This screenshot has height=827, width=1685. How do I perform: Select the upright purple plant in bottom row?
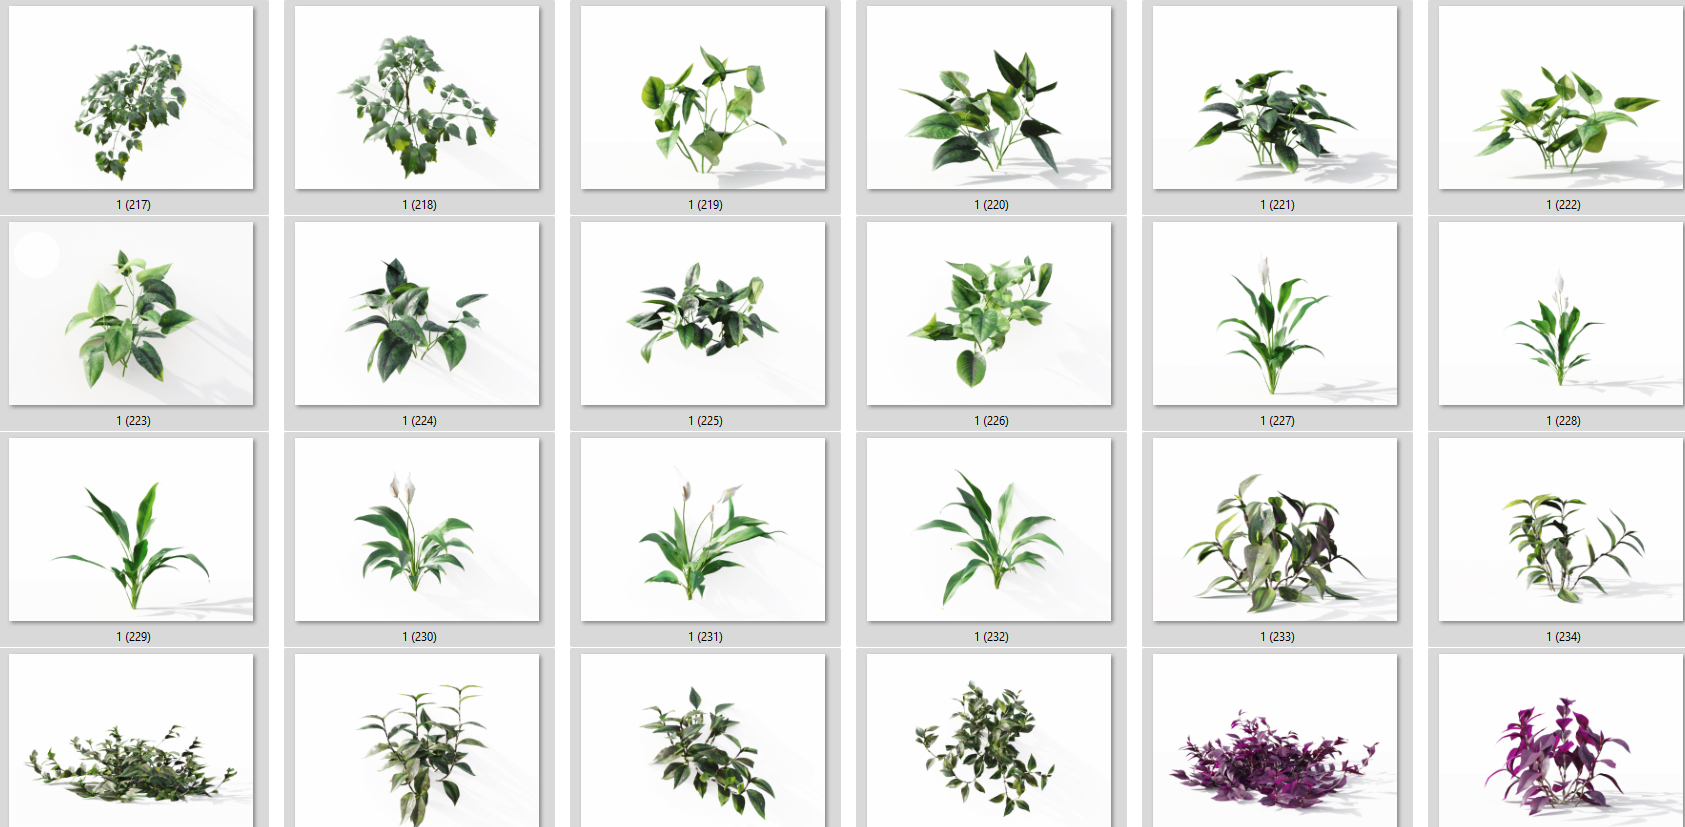tap(1561, 740)
